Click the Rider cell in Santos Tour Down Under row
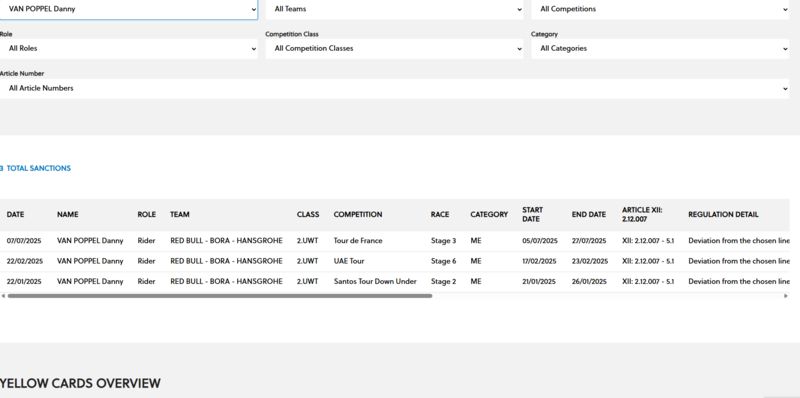This screenshot has height=398, width=800. pos(146,282)
